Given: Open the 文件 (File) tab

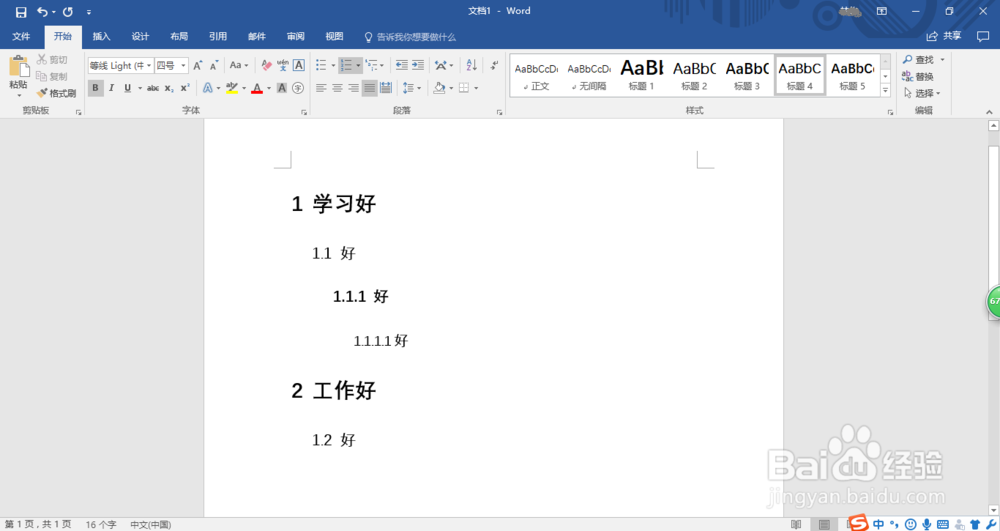Looking at the screenshot, I should 21,36.
